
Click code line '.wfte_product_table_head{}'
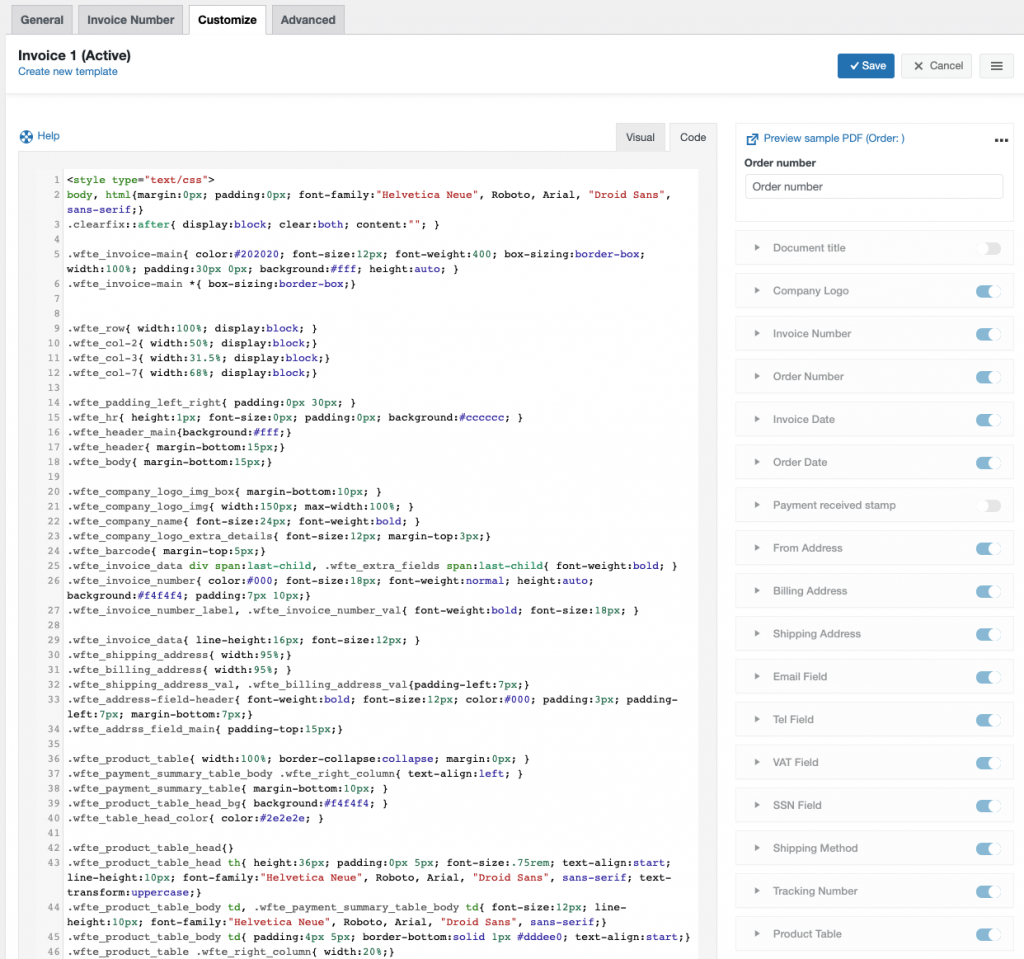pos(150,848)
